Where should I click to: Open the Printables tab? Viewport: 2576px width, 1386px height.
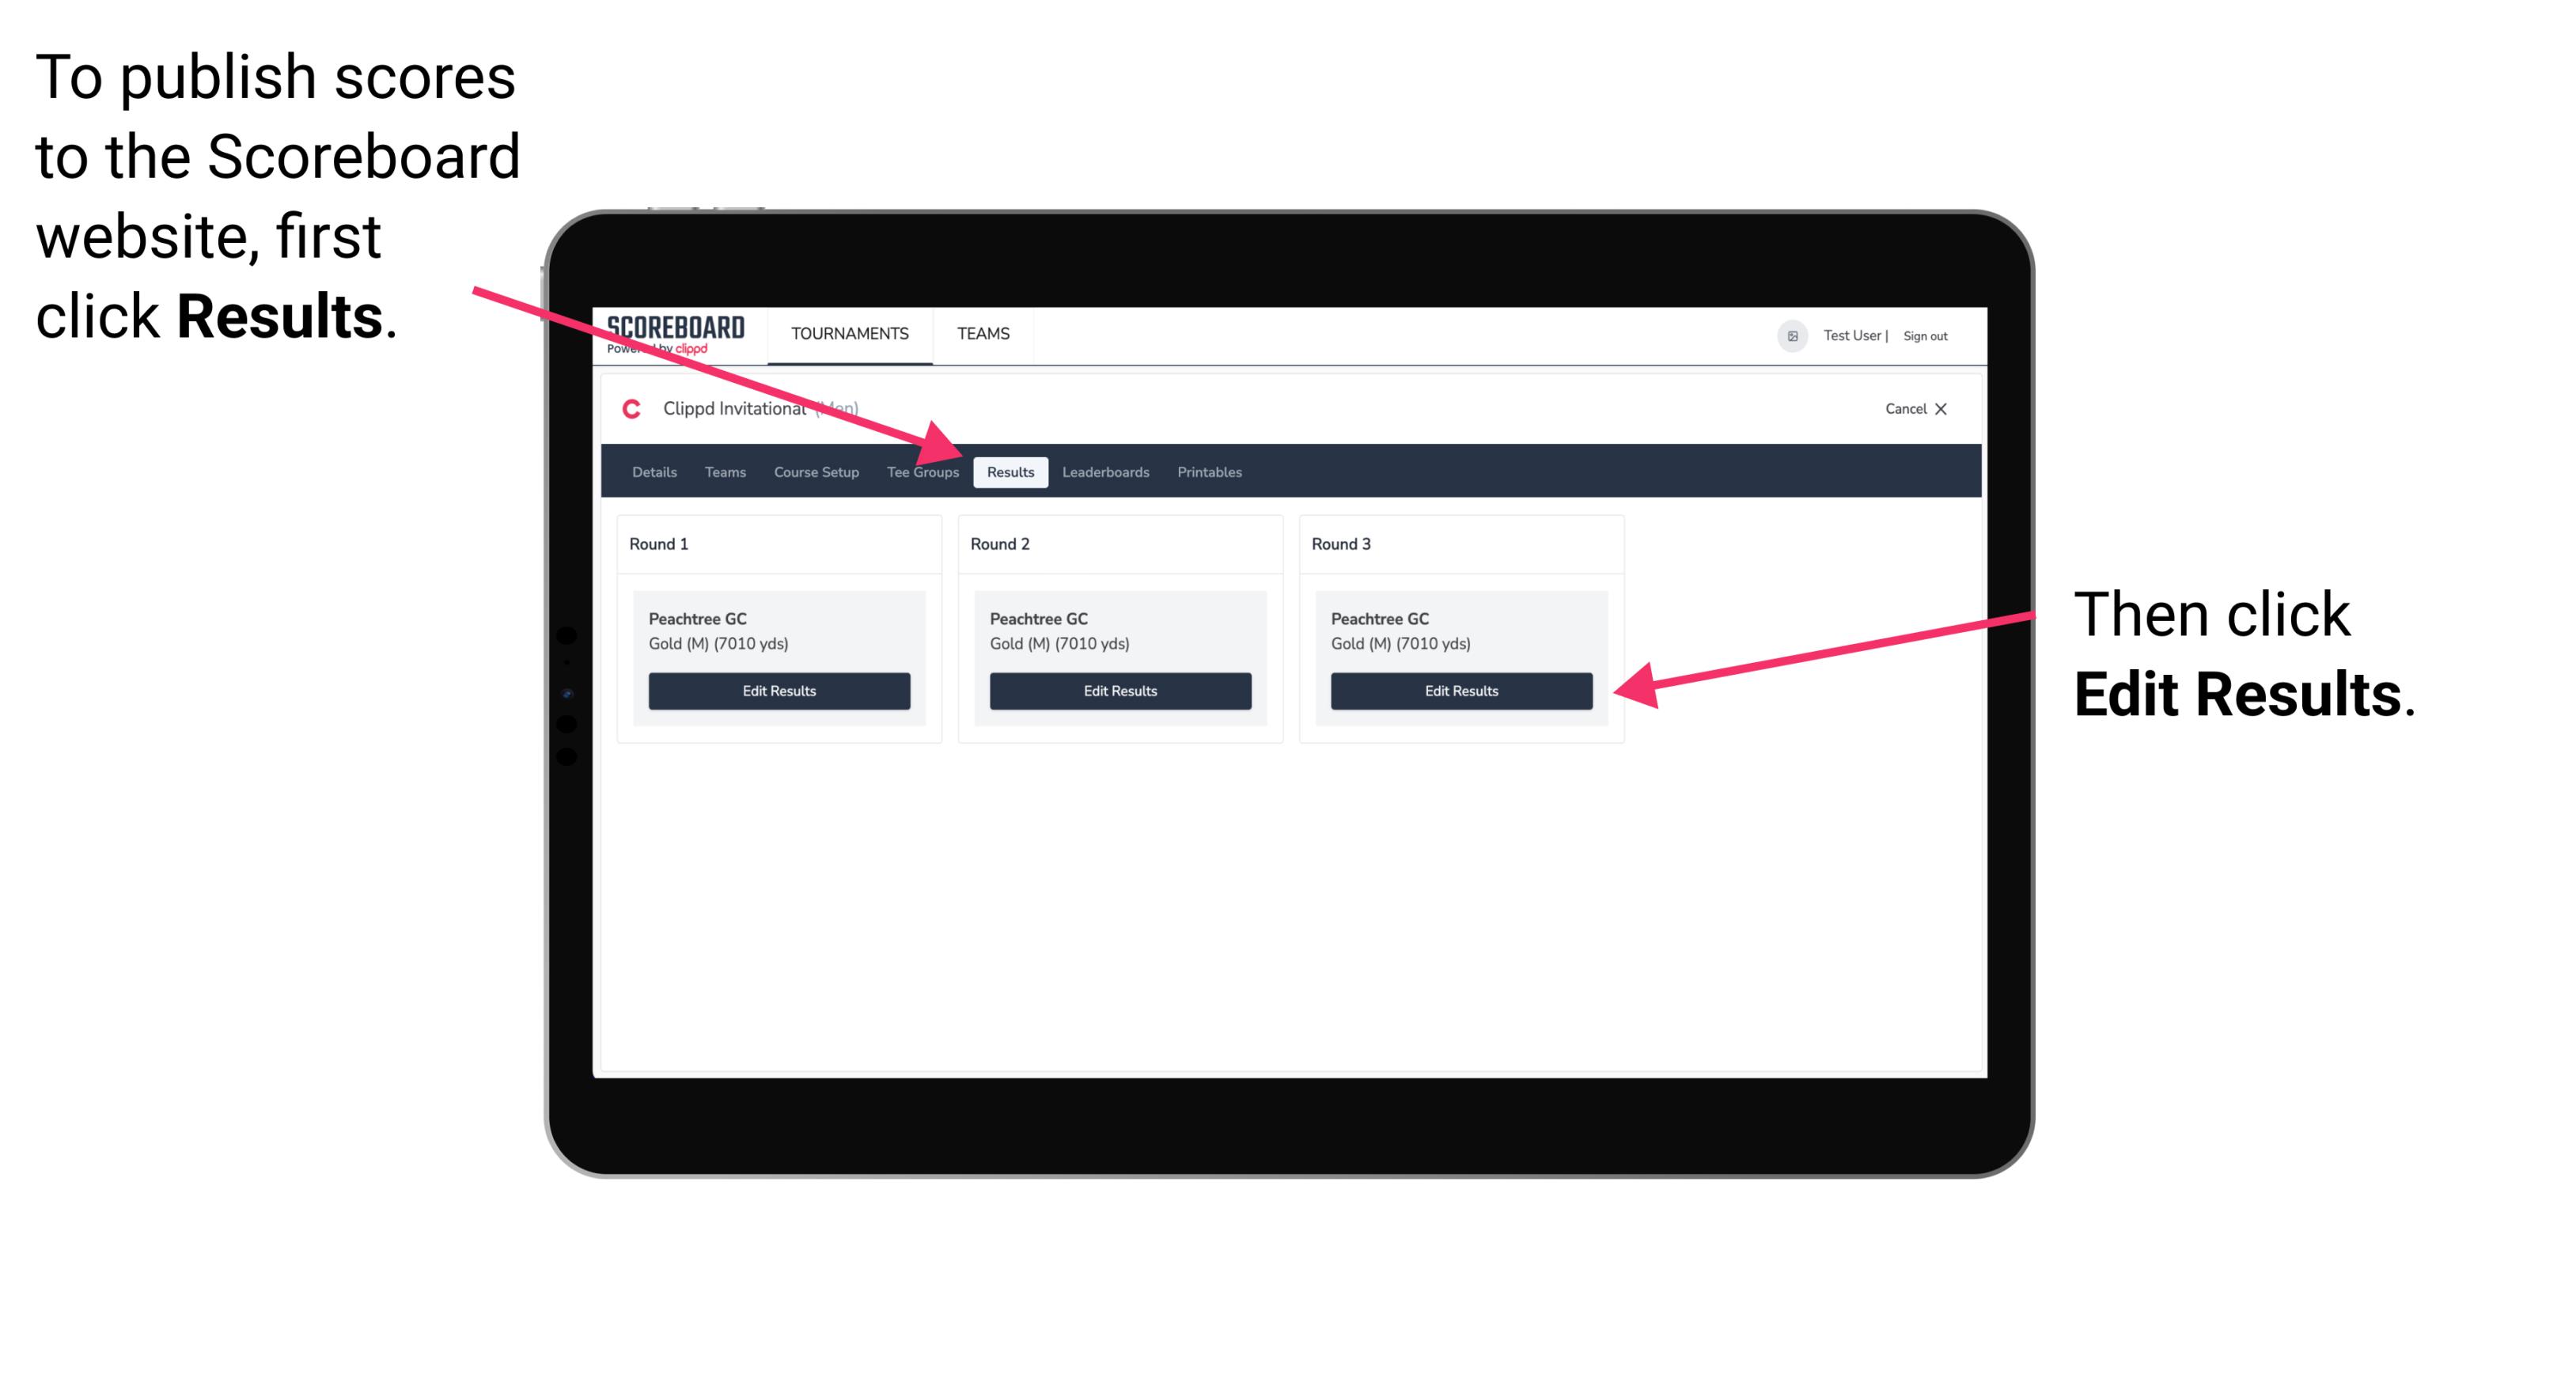tap(1209, 471)
